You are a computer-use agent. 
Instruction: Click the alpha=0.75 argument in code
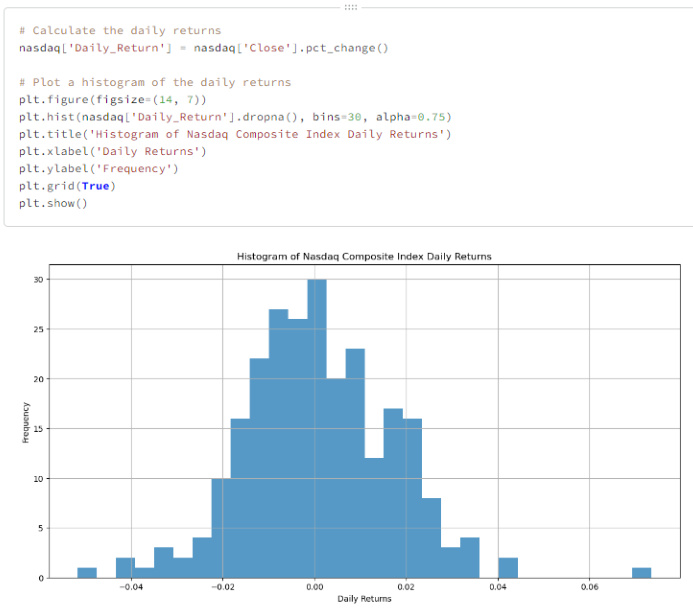tap(412, 116)
